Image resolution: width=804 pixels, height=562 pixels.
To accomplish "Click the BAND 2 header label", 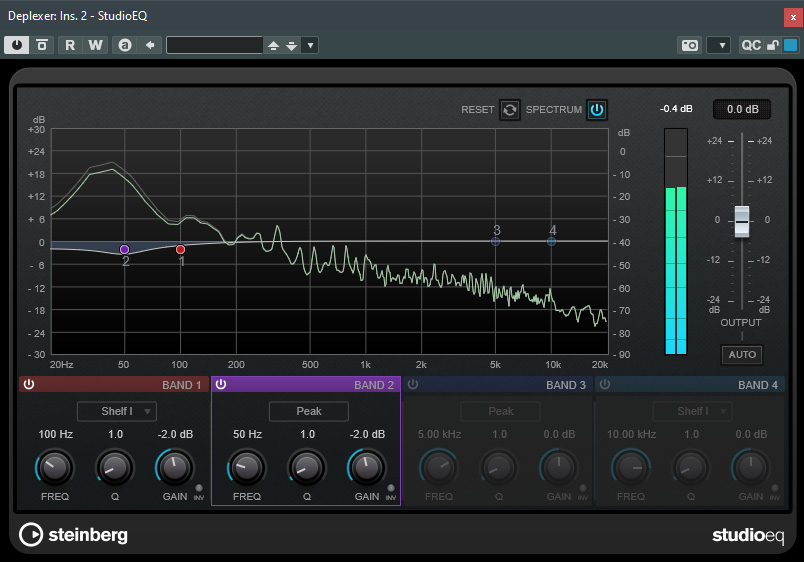I will tap(374, 385).
